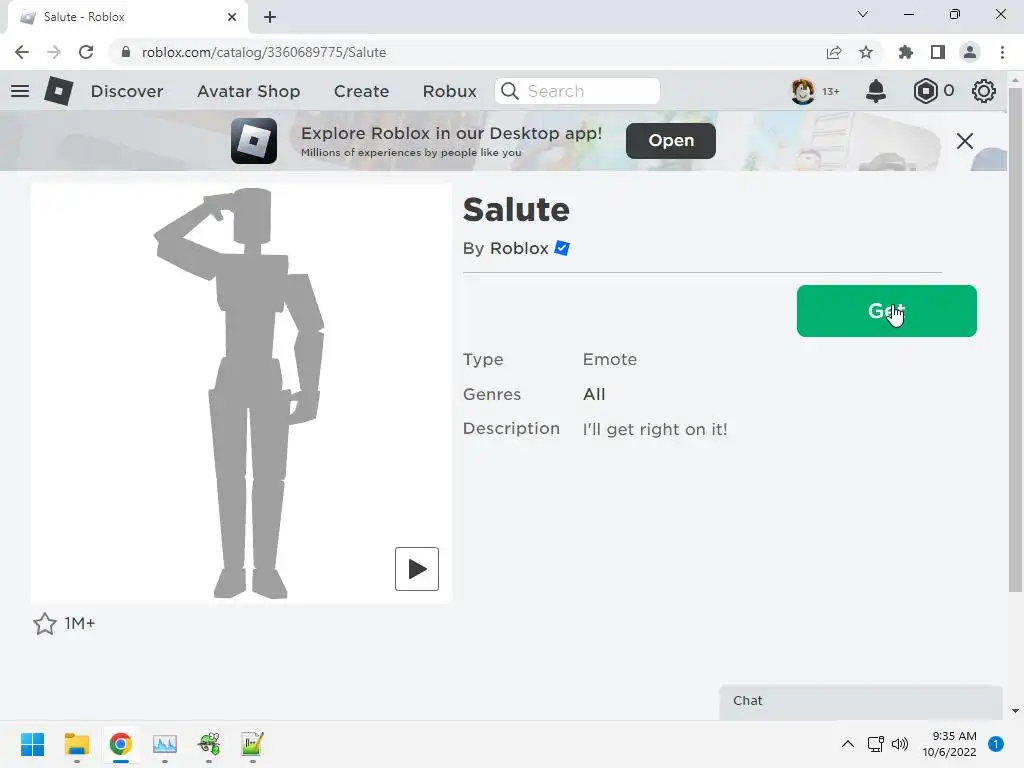Click the 1M+ favorites count
The height and width of the screenshot is (768, 1024).
coord(80,624)
